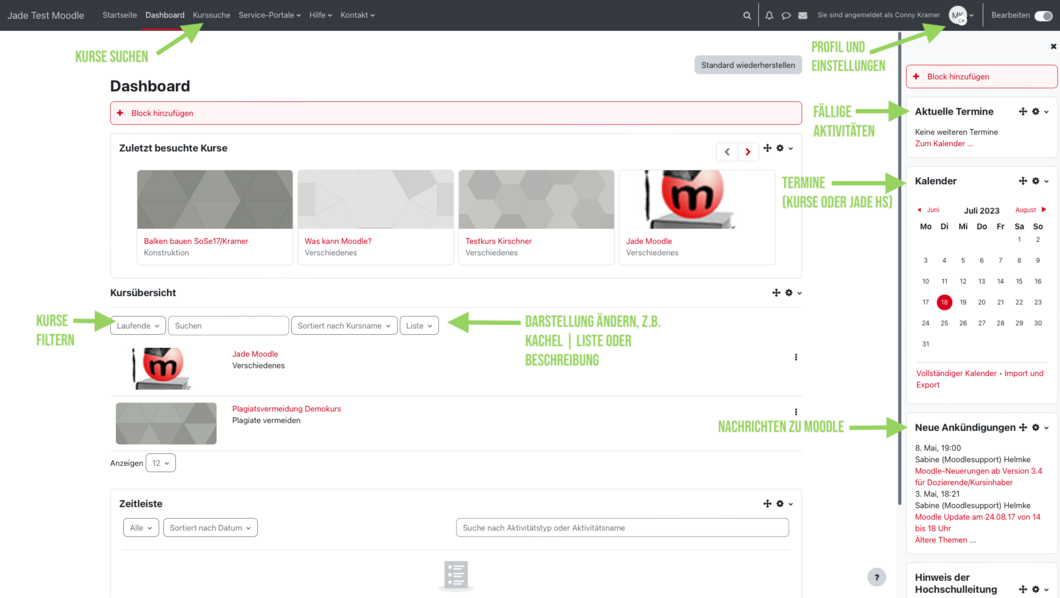Viewport: 1060px width, 598px height.
Task: Open three-dot menu for Jade Moodle course
Action: pyautogui.click(x=796, y=357)
